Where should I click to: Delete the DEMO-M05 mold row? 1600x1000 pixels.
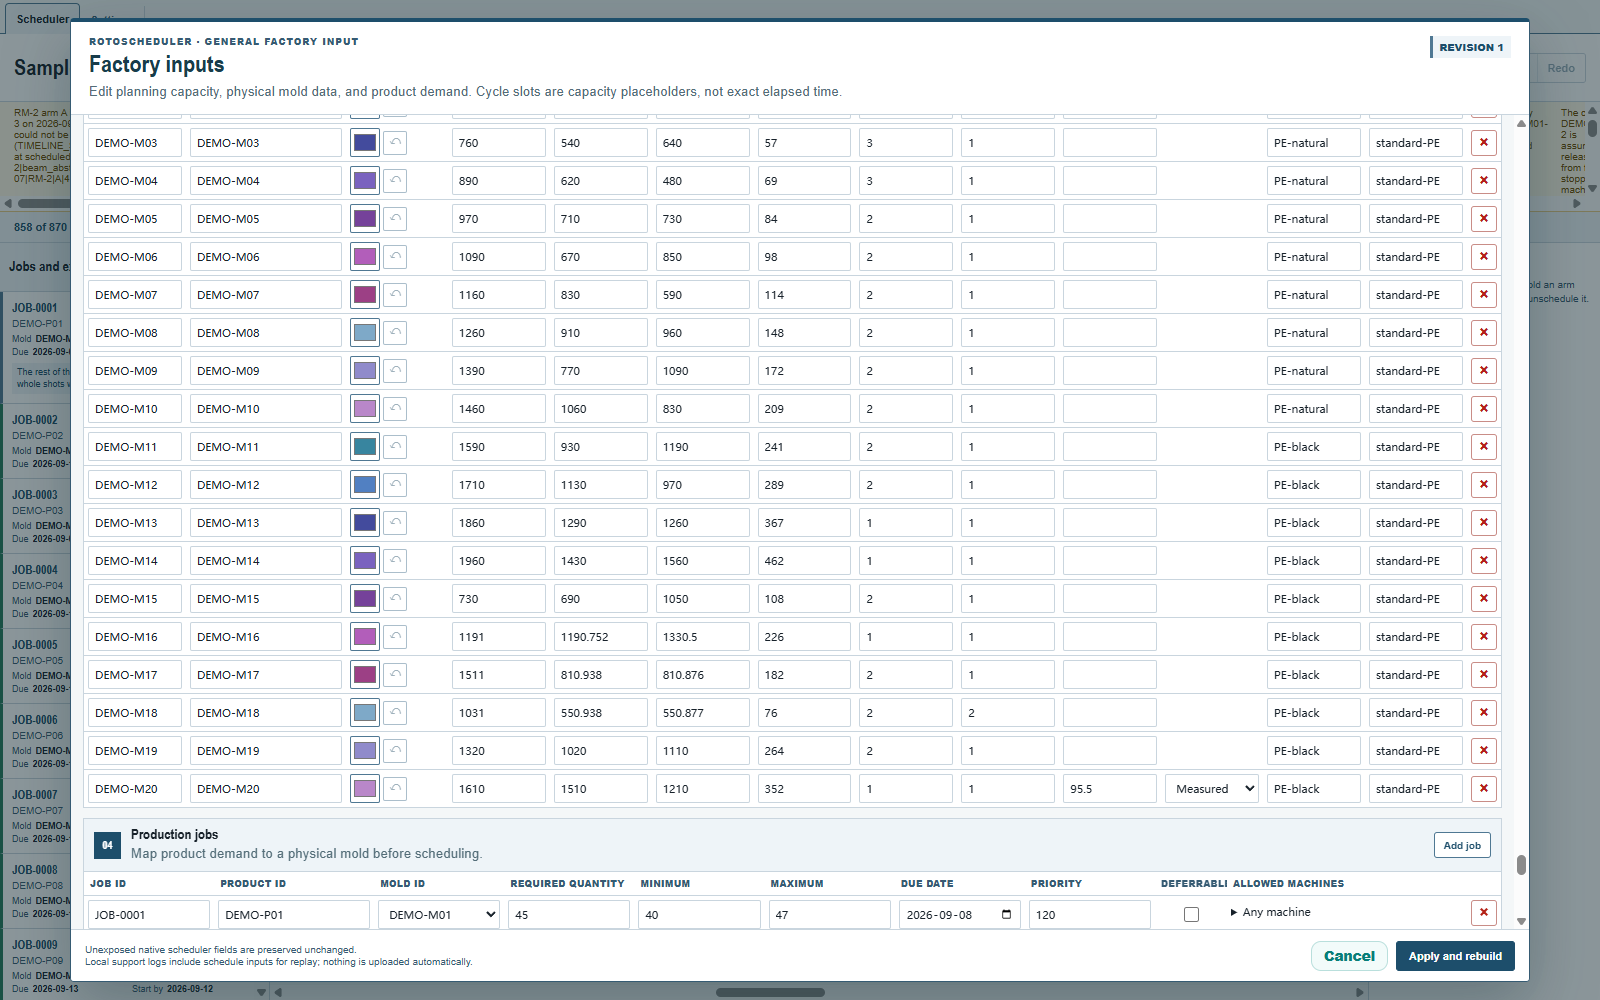1483,219
